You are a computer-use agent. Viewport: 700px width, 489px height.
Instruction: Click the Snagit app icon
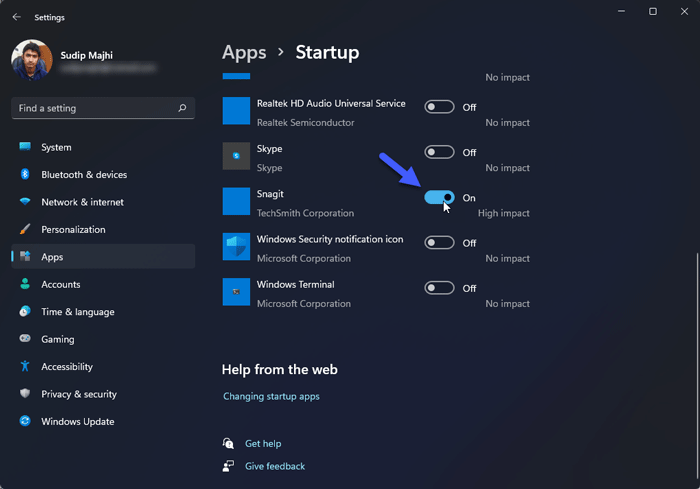[236, 201]
